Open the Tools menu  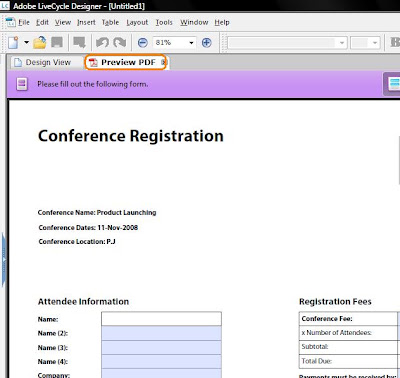click(x=164, y=22)
